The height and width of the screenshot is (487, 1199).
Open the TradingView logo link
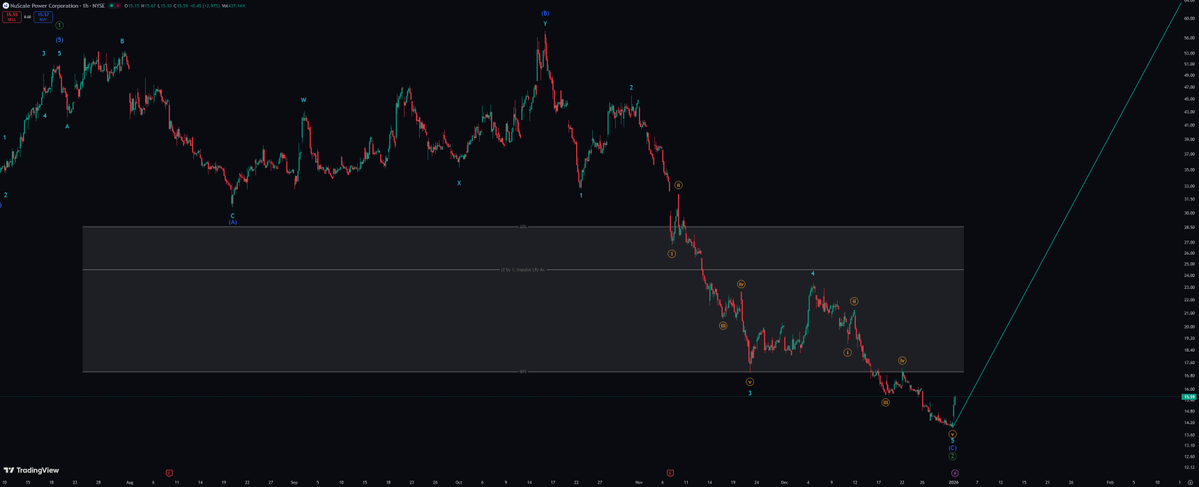pyautogui.click(x=31, y=470)
